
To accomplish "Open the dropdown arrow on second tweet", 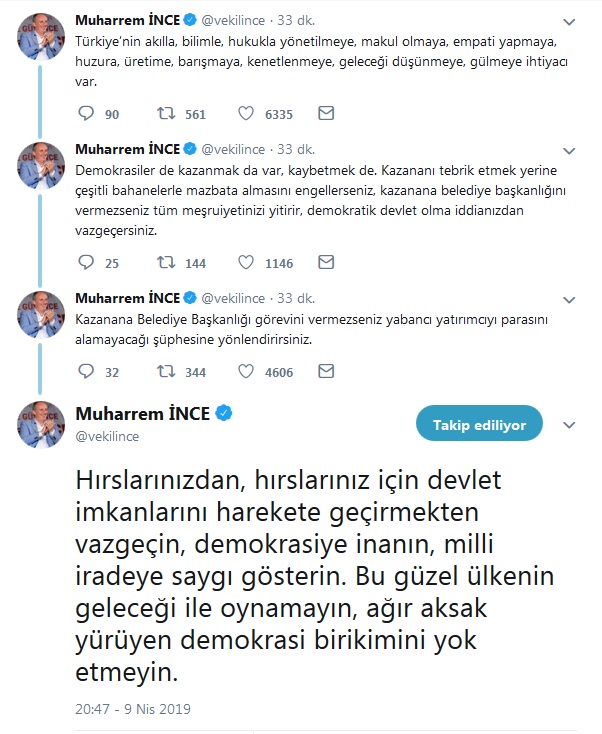I will 570,150.
